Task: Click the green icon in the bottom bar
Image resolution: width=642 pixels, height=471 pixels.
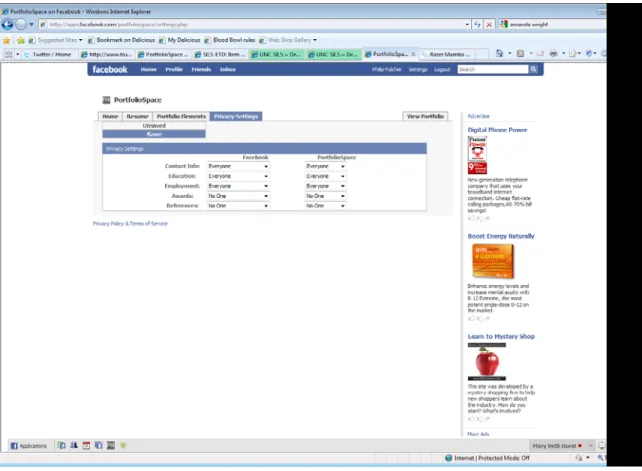Action: 123,445
